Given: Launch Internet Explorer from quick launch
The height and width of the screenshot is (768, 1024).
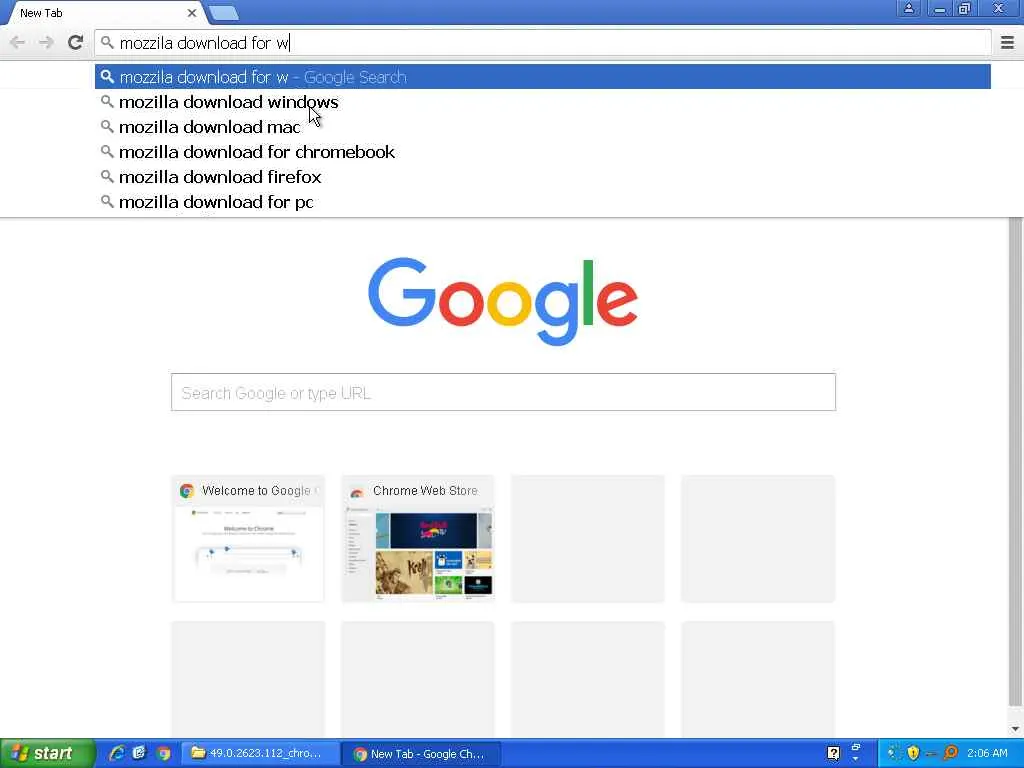Looking at the screenshot, I should 117,753.
